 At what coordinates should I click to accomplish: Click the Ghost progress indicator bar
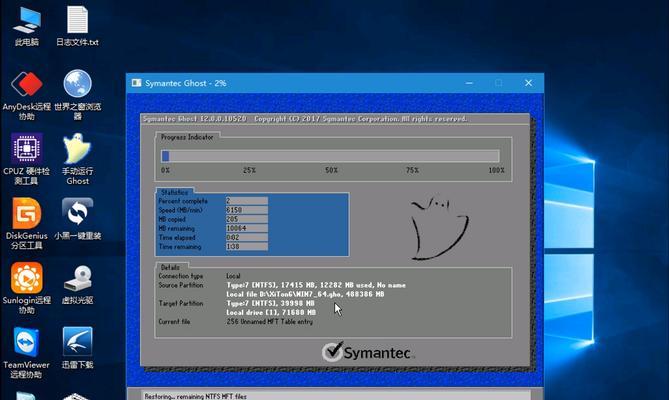tap(330, 156)
